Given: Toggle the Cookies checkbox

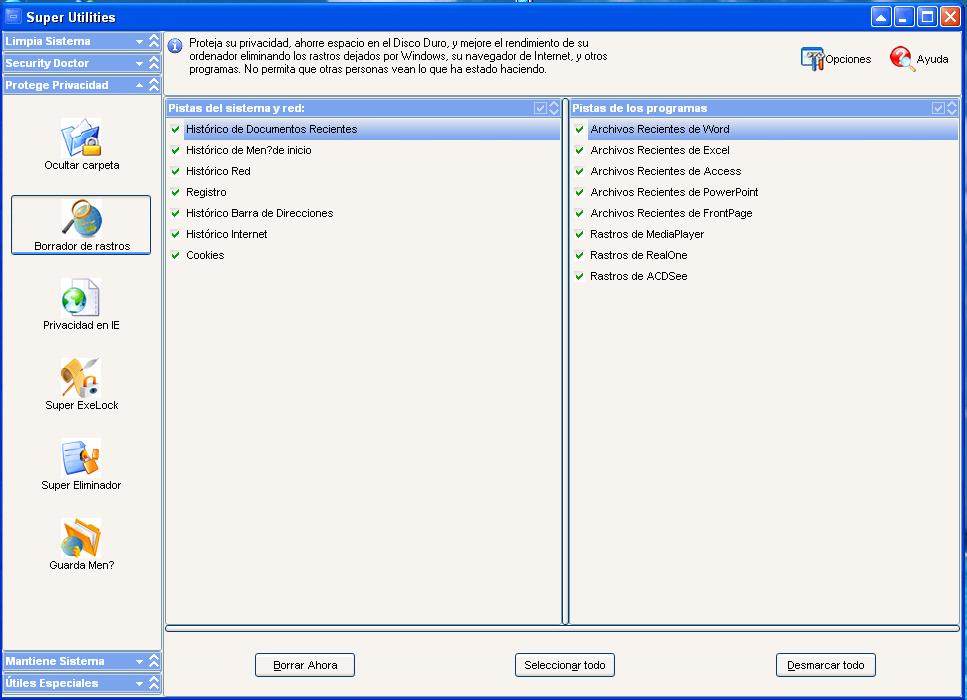Looking at the screenshot, I should click(175, 255).
